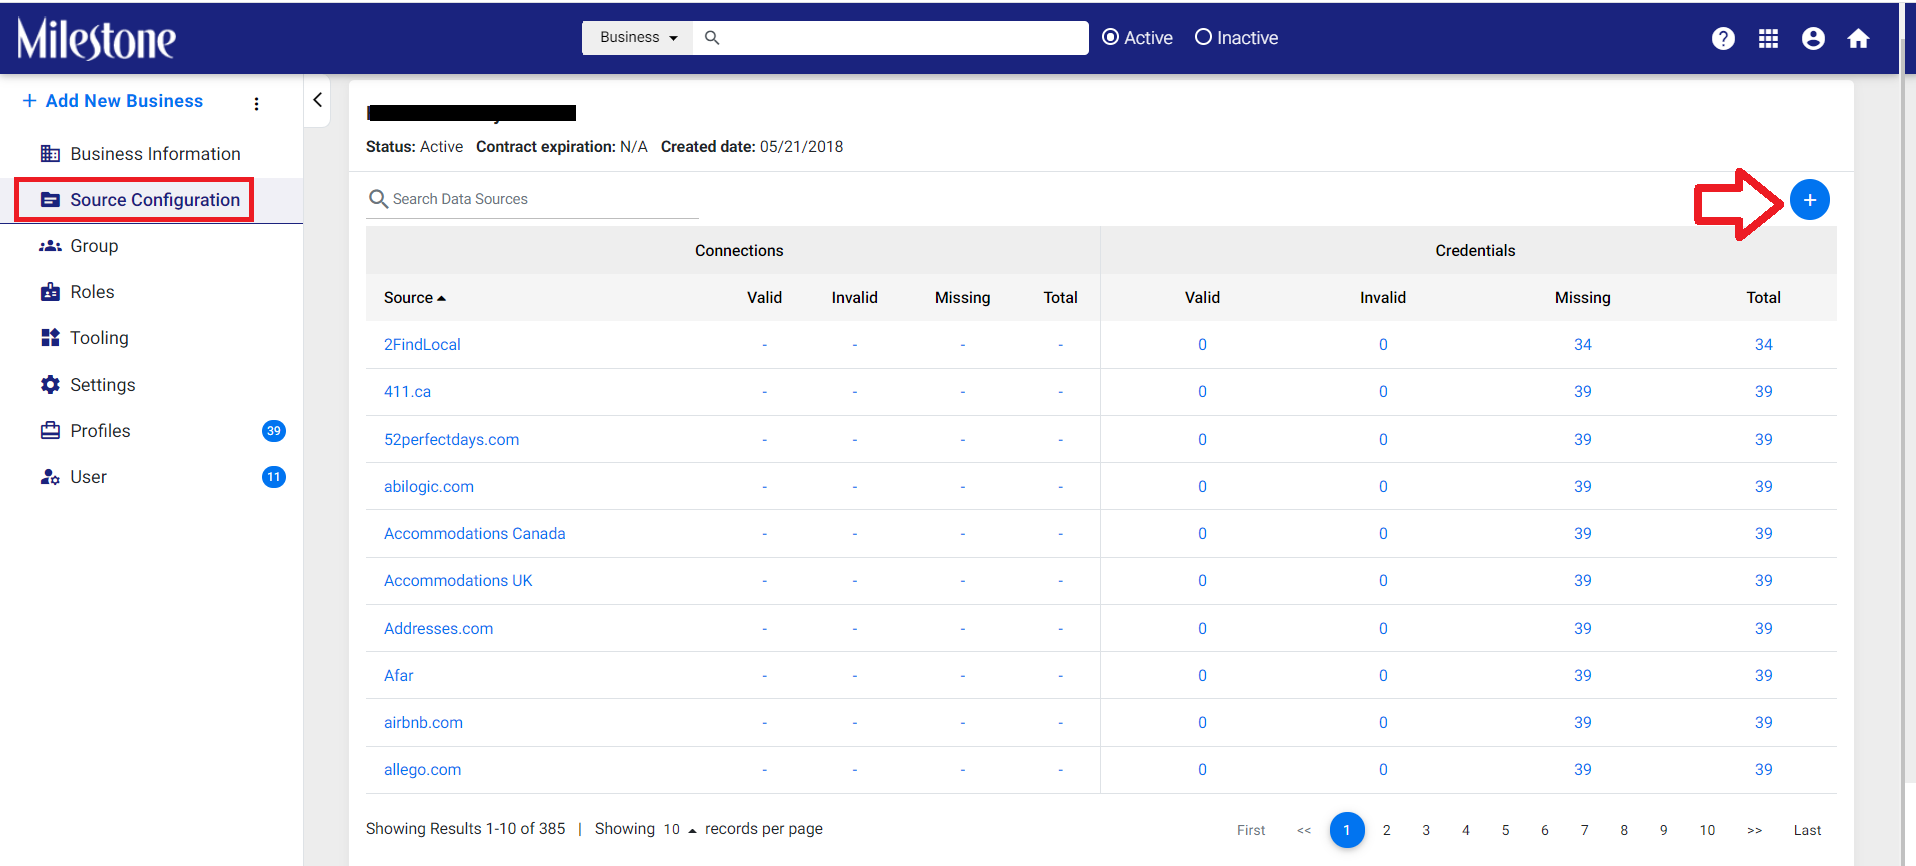The image size is (1916, 866).
Task: Click the First page button
Action: [1251, 830]
